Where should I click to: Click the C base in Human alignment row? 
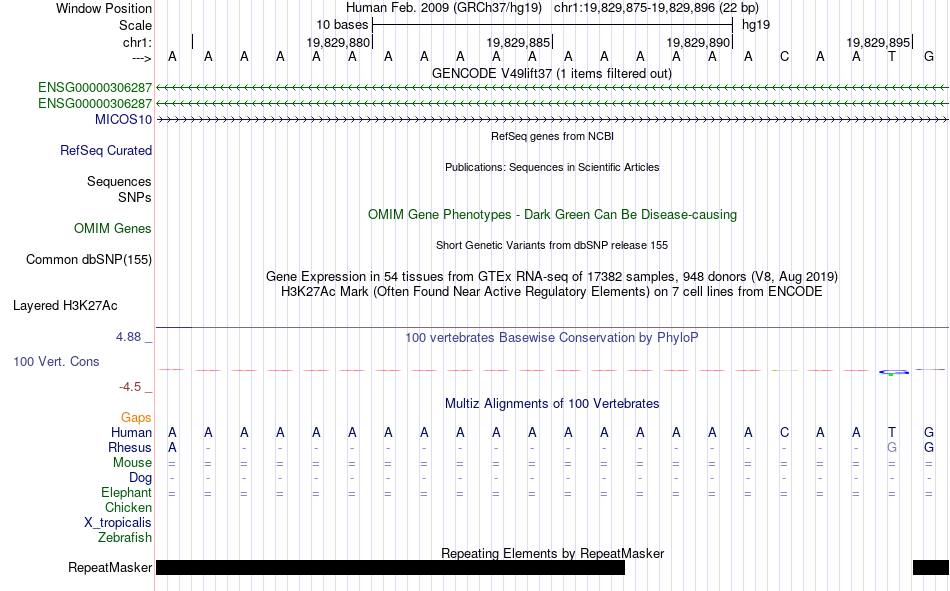[x=784, y=432]
